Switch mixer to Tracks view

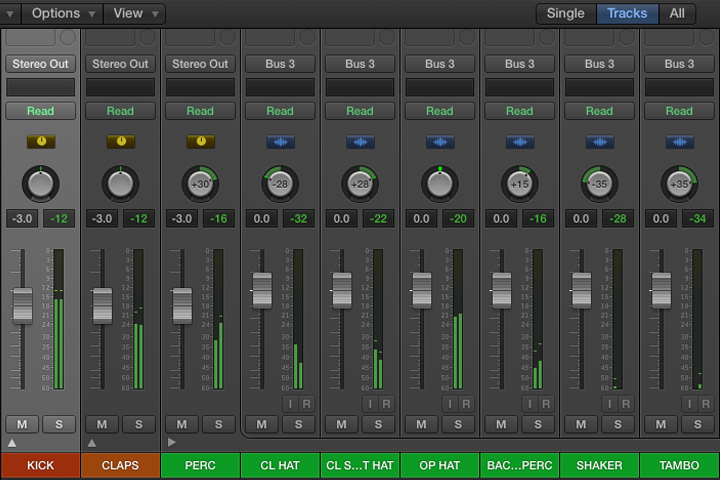(x=627, y=13)
